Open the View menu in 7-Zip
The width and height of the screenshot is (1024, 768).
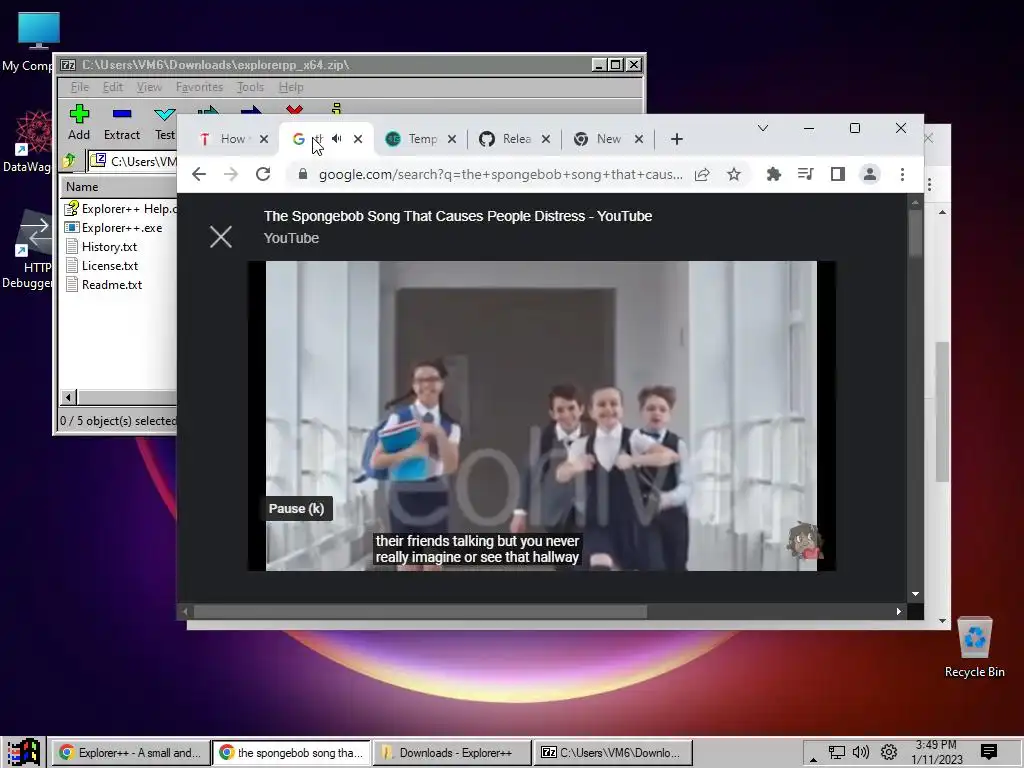(149, 87)
